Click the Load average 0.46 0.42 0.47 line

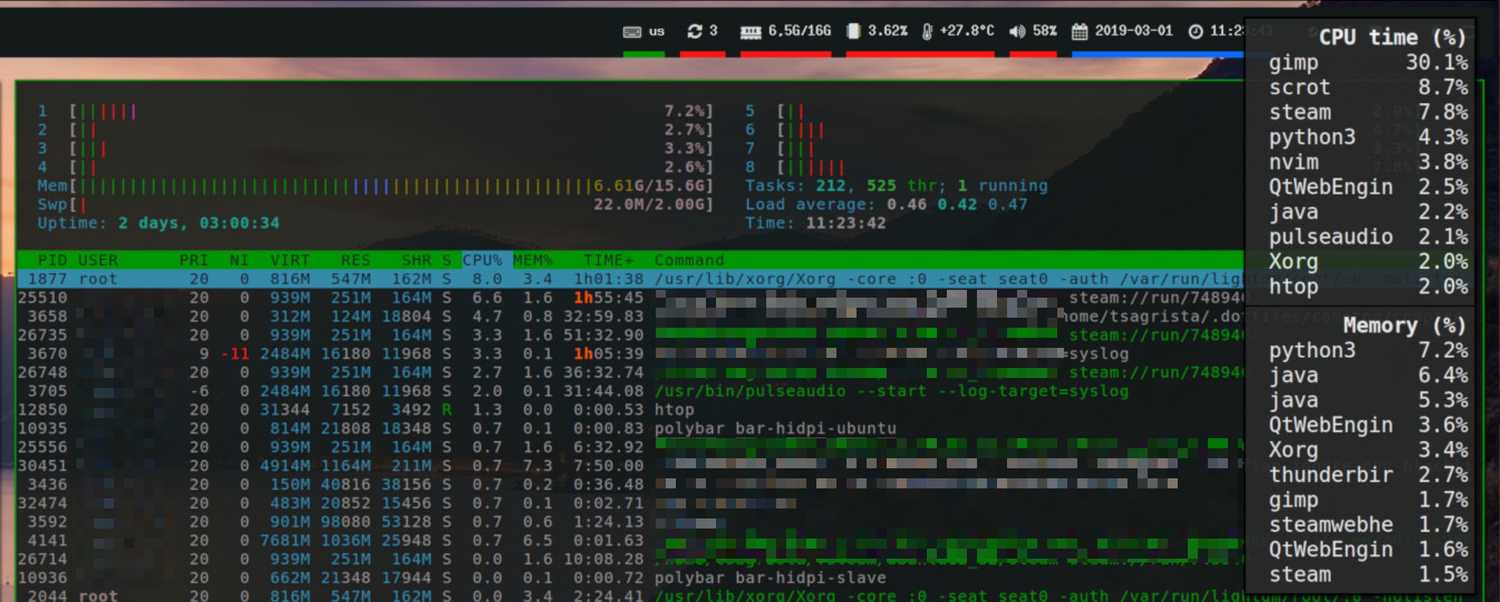886,204
